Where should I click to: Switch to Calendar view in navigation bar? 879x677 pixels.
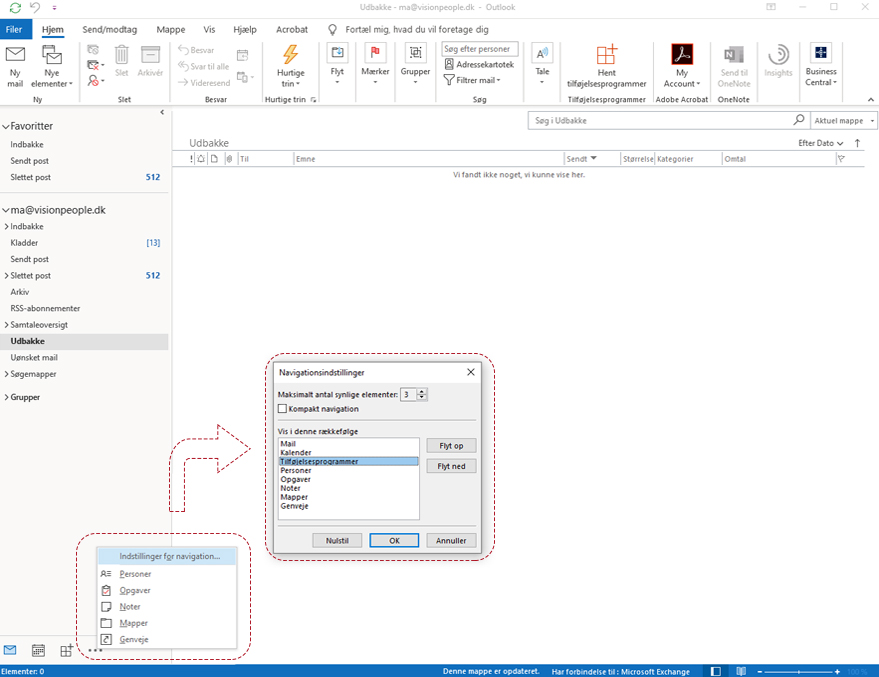pyautogui.click(x=38, y=650)
